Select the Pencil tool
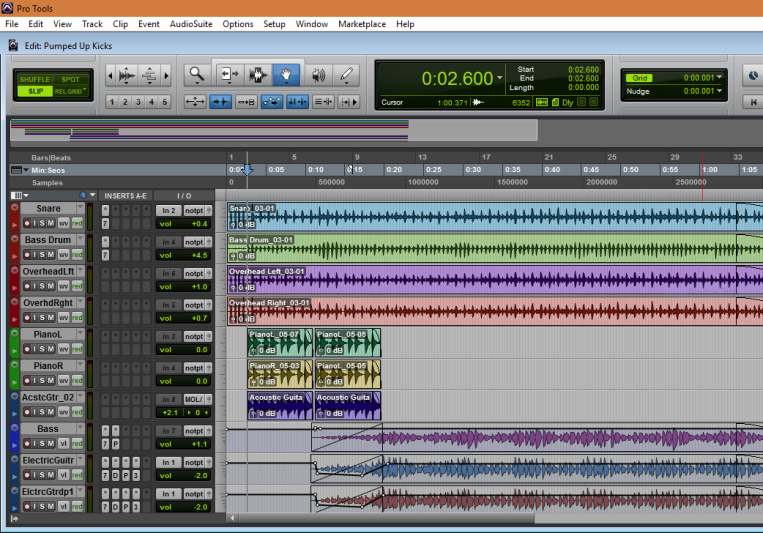This screenshot has width=763, height=533. [x=346, y=75]
